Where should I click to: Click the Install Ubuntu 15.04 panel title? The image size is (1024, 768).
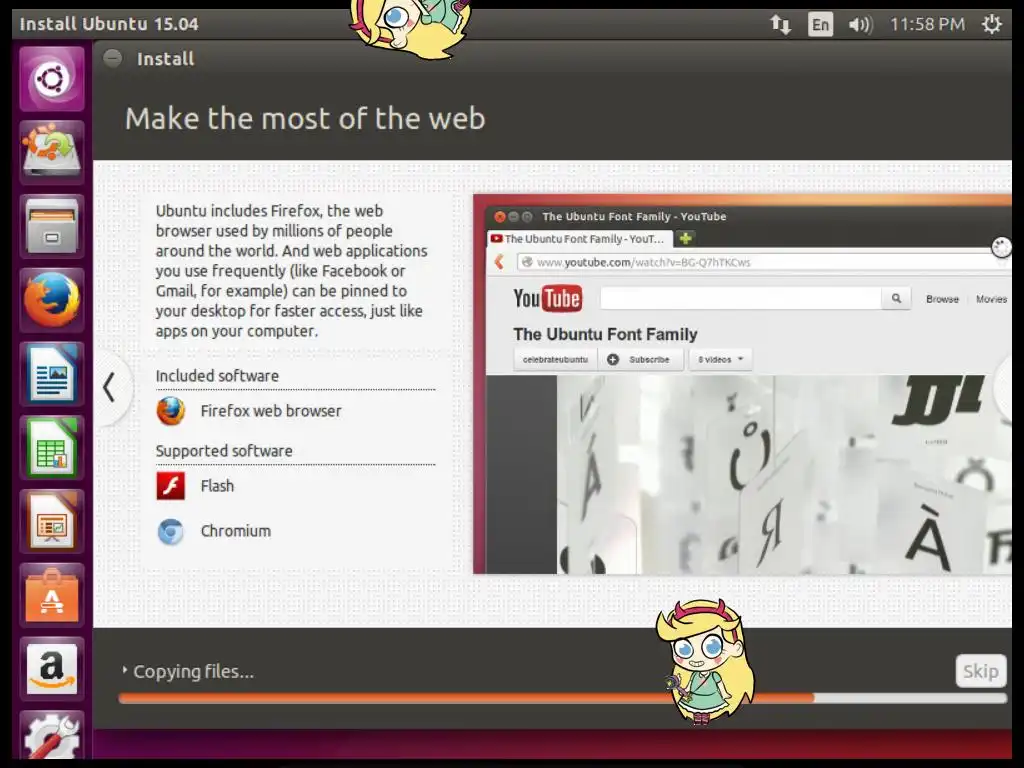click(x=109, y=24)
